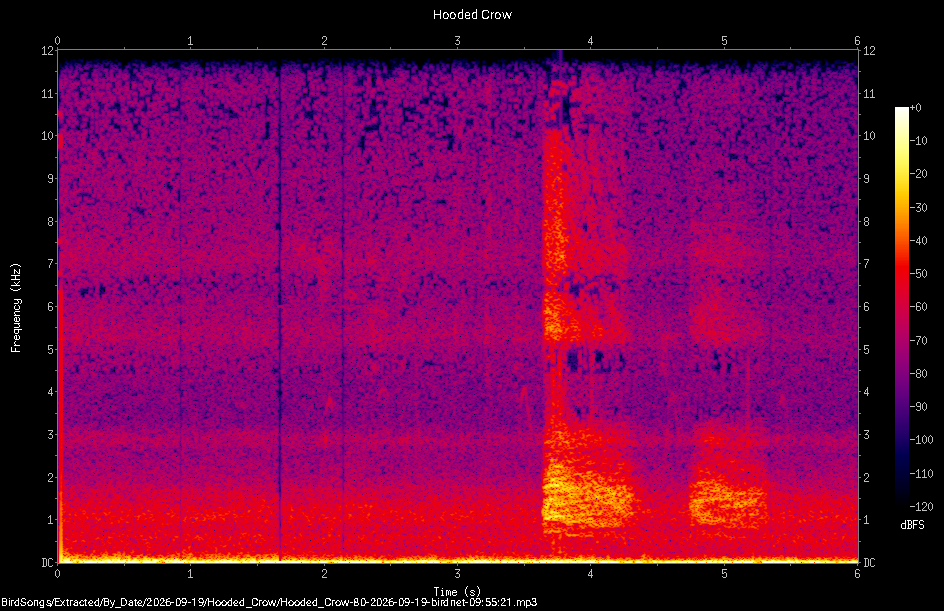The height and width of the screenshot is (611, 944).
Task: Click the "4" second tick on the bottom time axis
Action: 591,574
